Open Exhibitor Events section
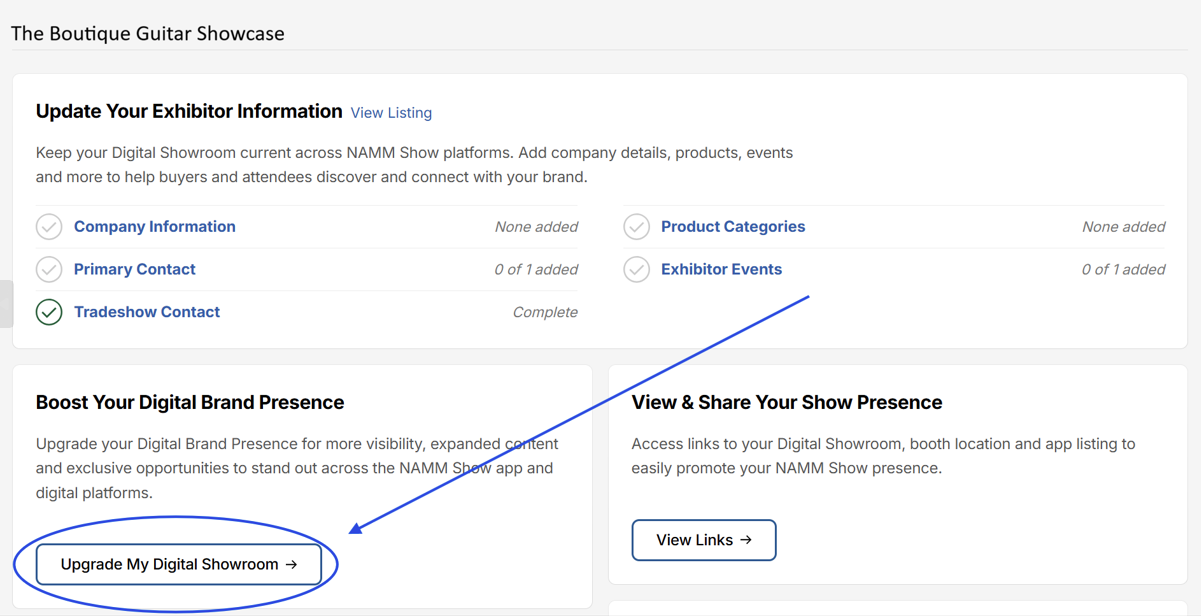Viewport: 1201px width, 616px height. click(721, 269)
